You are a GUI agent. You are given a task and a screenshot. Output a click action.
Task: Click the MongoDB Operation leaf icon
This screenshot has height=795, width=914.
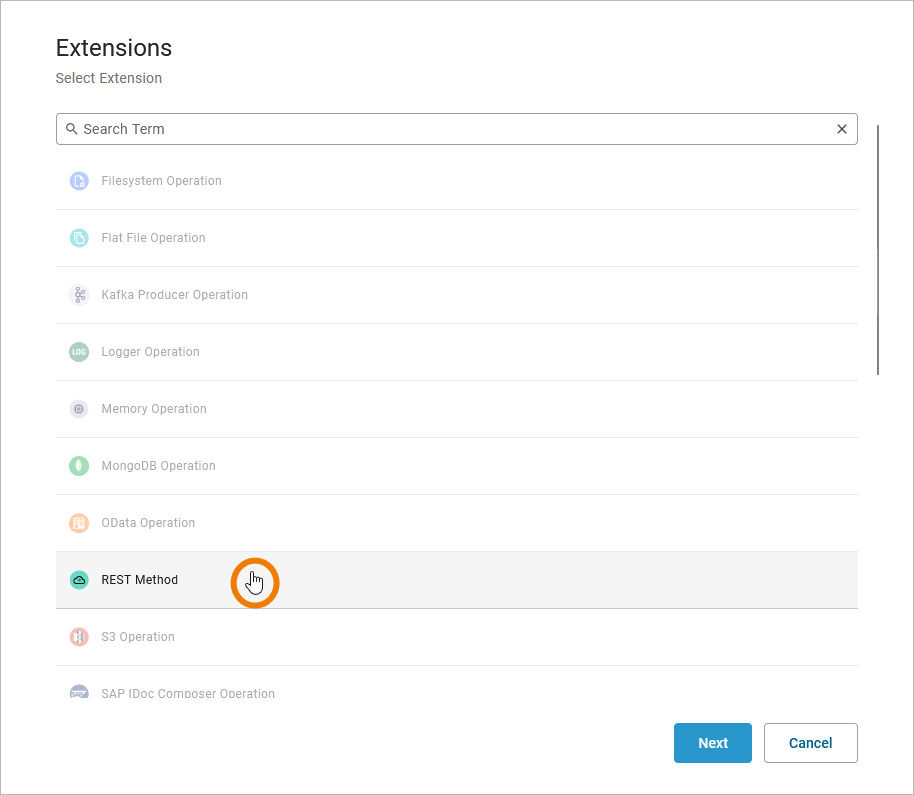click(79, 466)
